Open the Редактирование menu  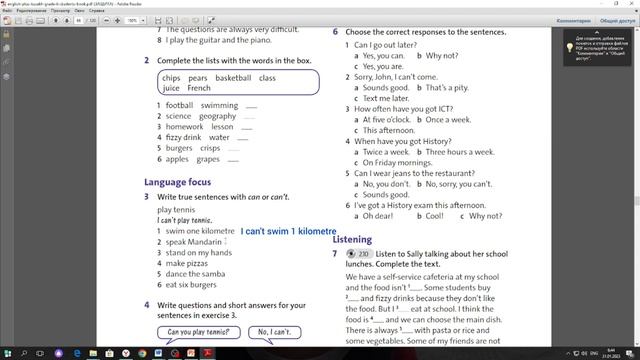tap(31, 11)
